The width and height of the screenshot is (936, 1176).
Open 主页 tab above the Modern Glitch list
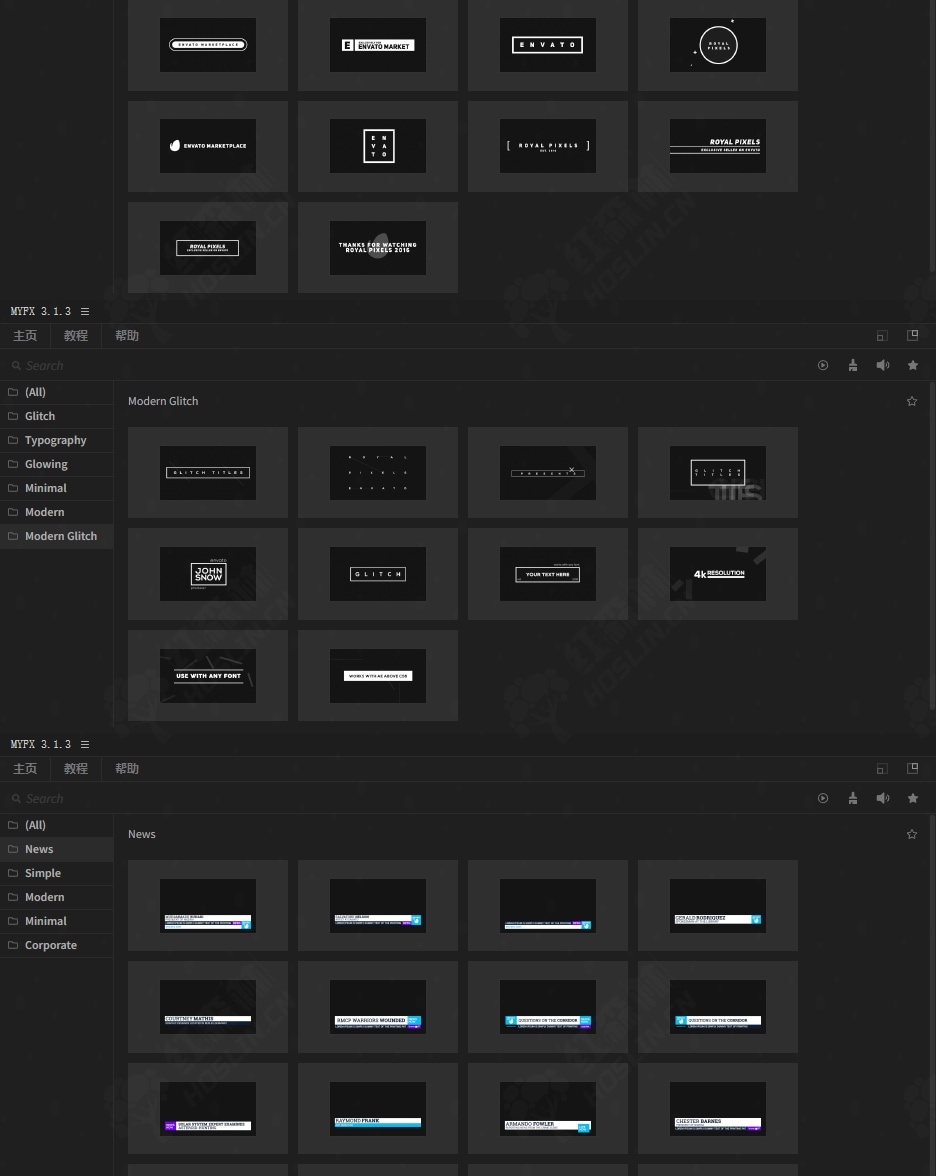click(x=25, y=335)
